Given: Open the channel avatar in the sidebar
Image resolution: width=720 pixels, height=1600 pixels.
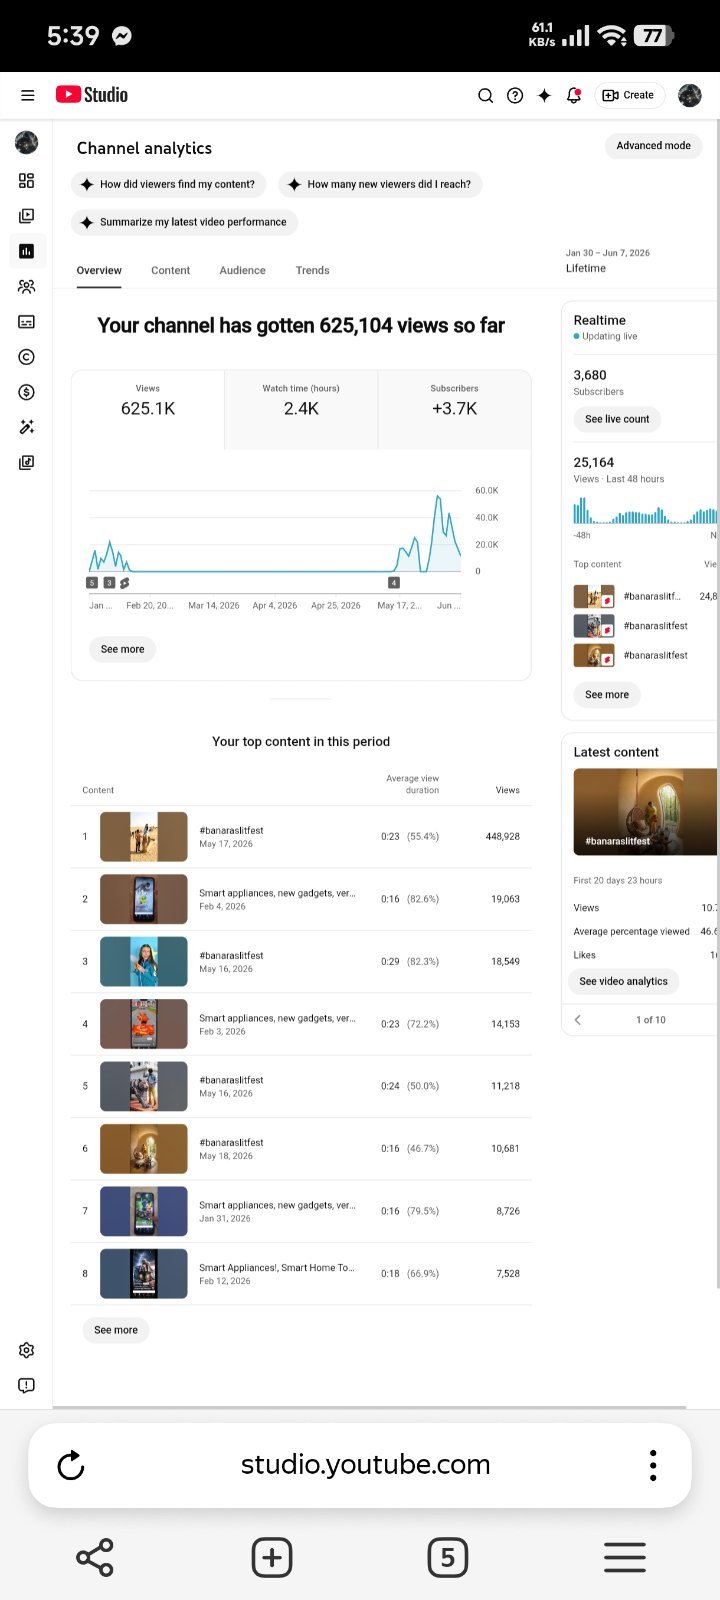Looking at the screenshot, I should pyautogui.click(x=27, y=142).
